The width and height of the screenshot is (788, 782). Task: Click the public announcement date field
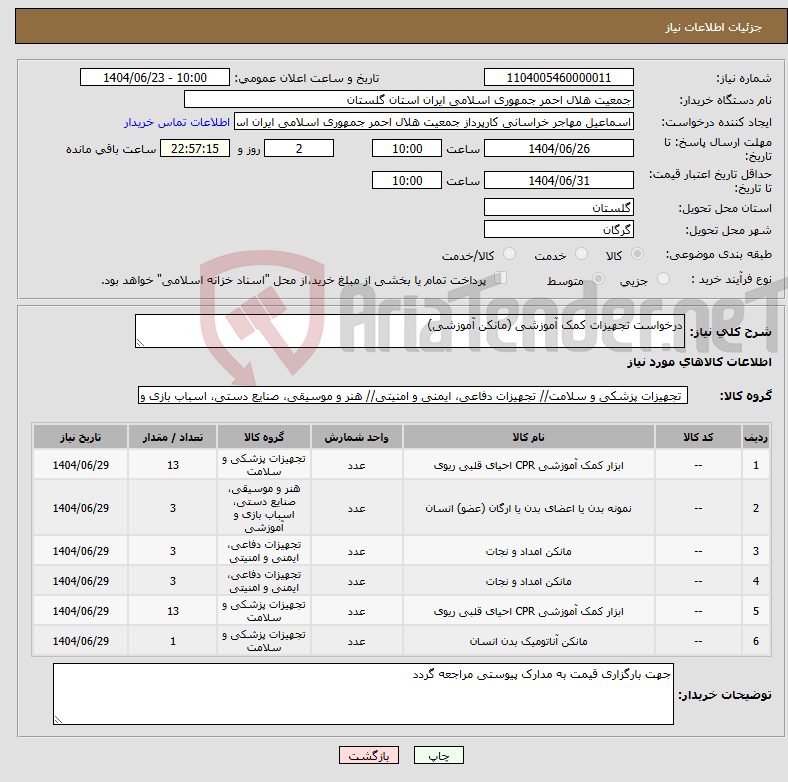(x=155, y=77)
